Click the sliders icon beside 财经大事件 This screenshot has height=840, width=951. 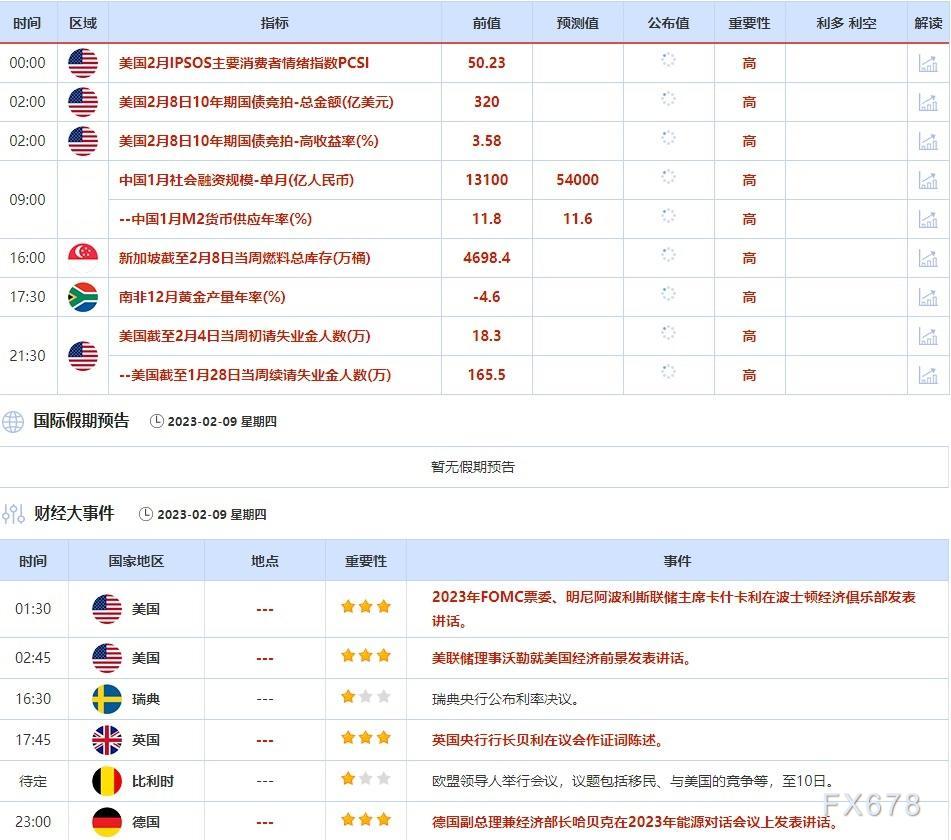13,514
